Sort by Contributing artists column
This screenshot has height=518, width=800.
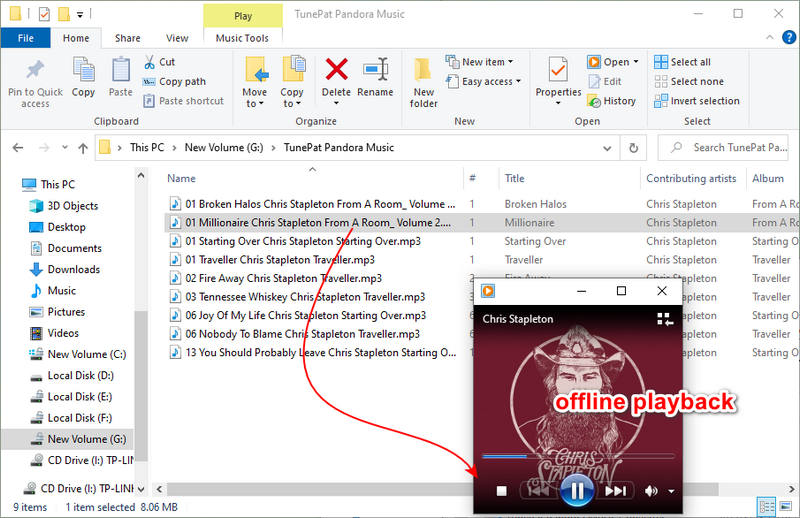pos(692,179)
